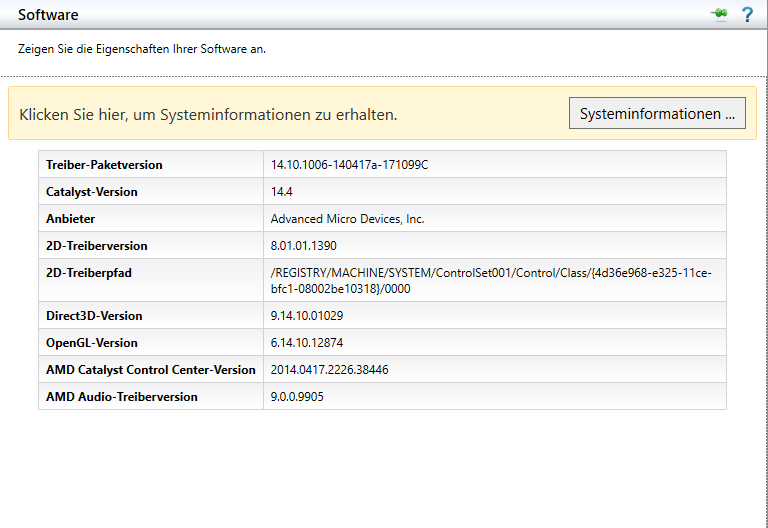Click the Anbieter row label
The width and height of the screenshot is (768, 528).
coord(71,218)
